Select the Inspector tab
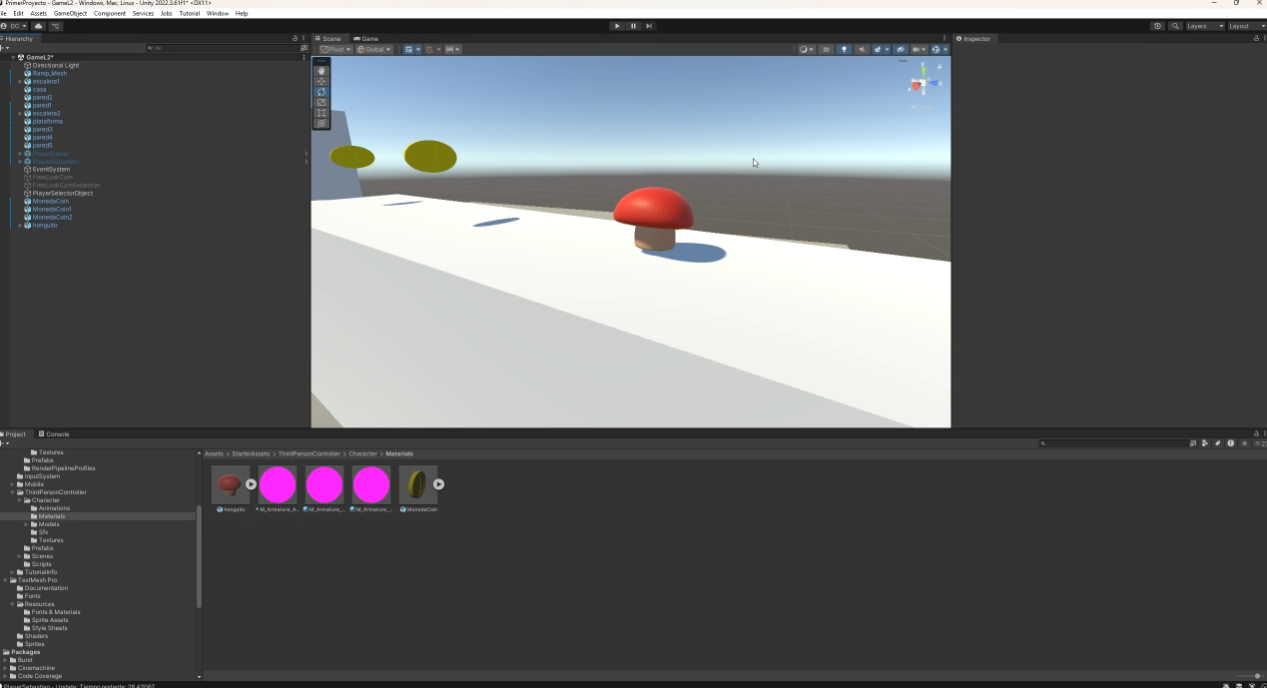 pyautogui.click(x=974, y=38)
